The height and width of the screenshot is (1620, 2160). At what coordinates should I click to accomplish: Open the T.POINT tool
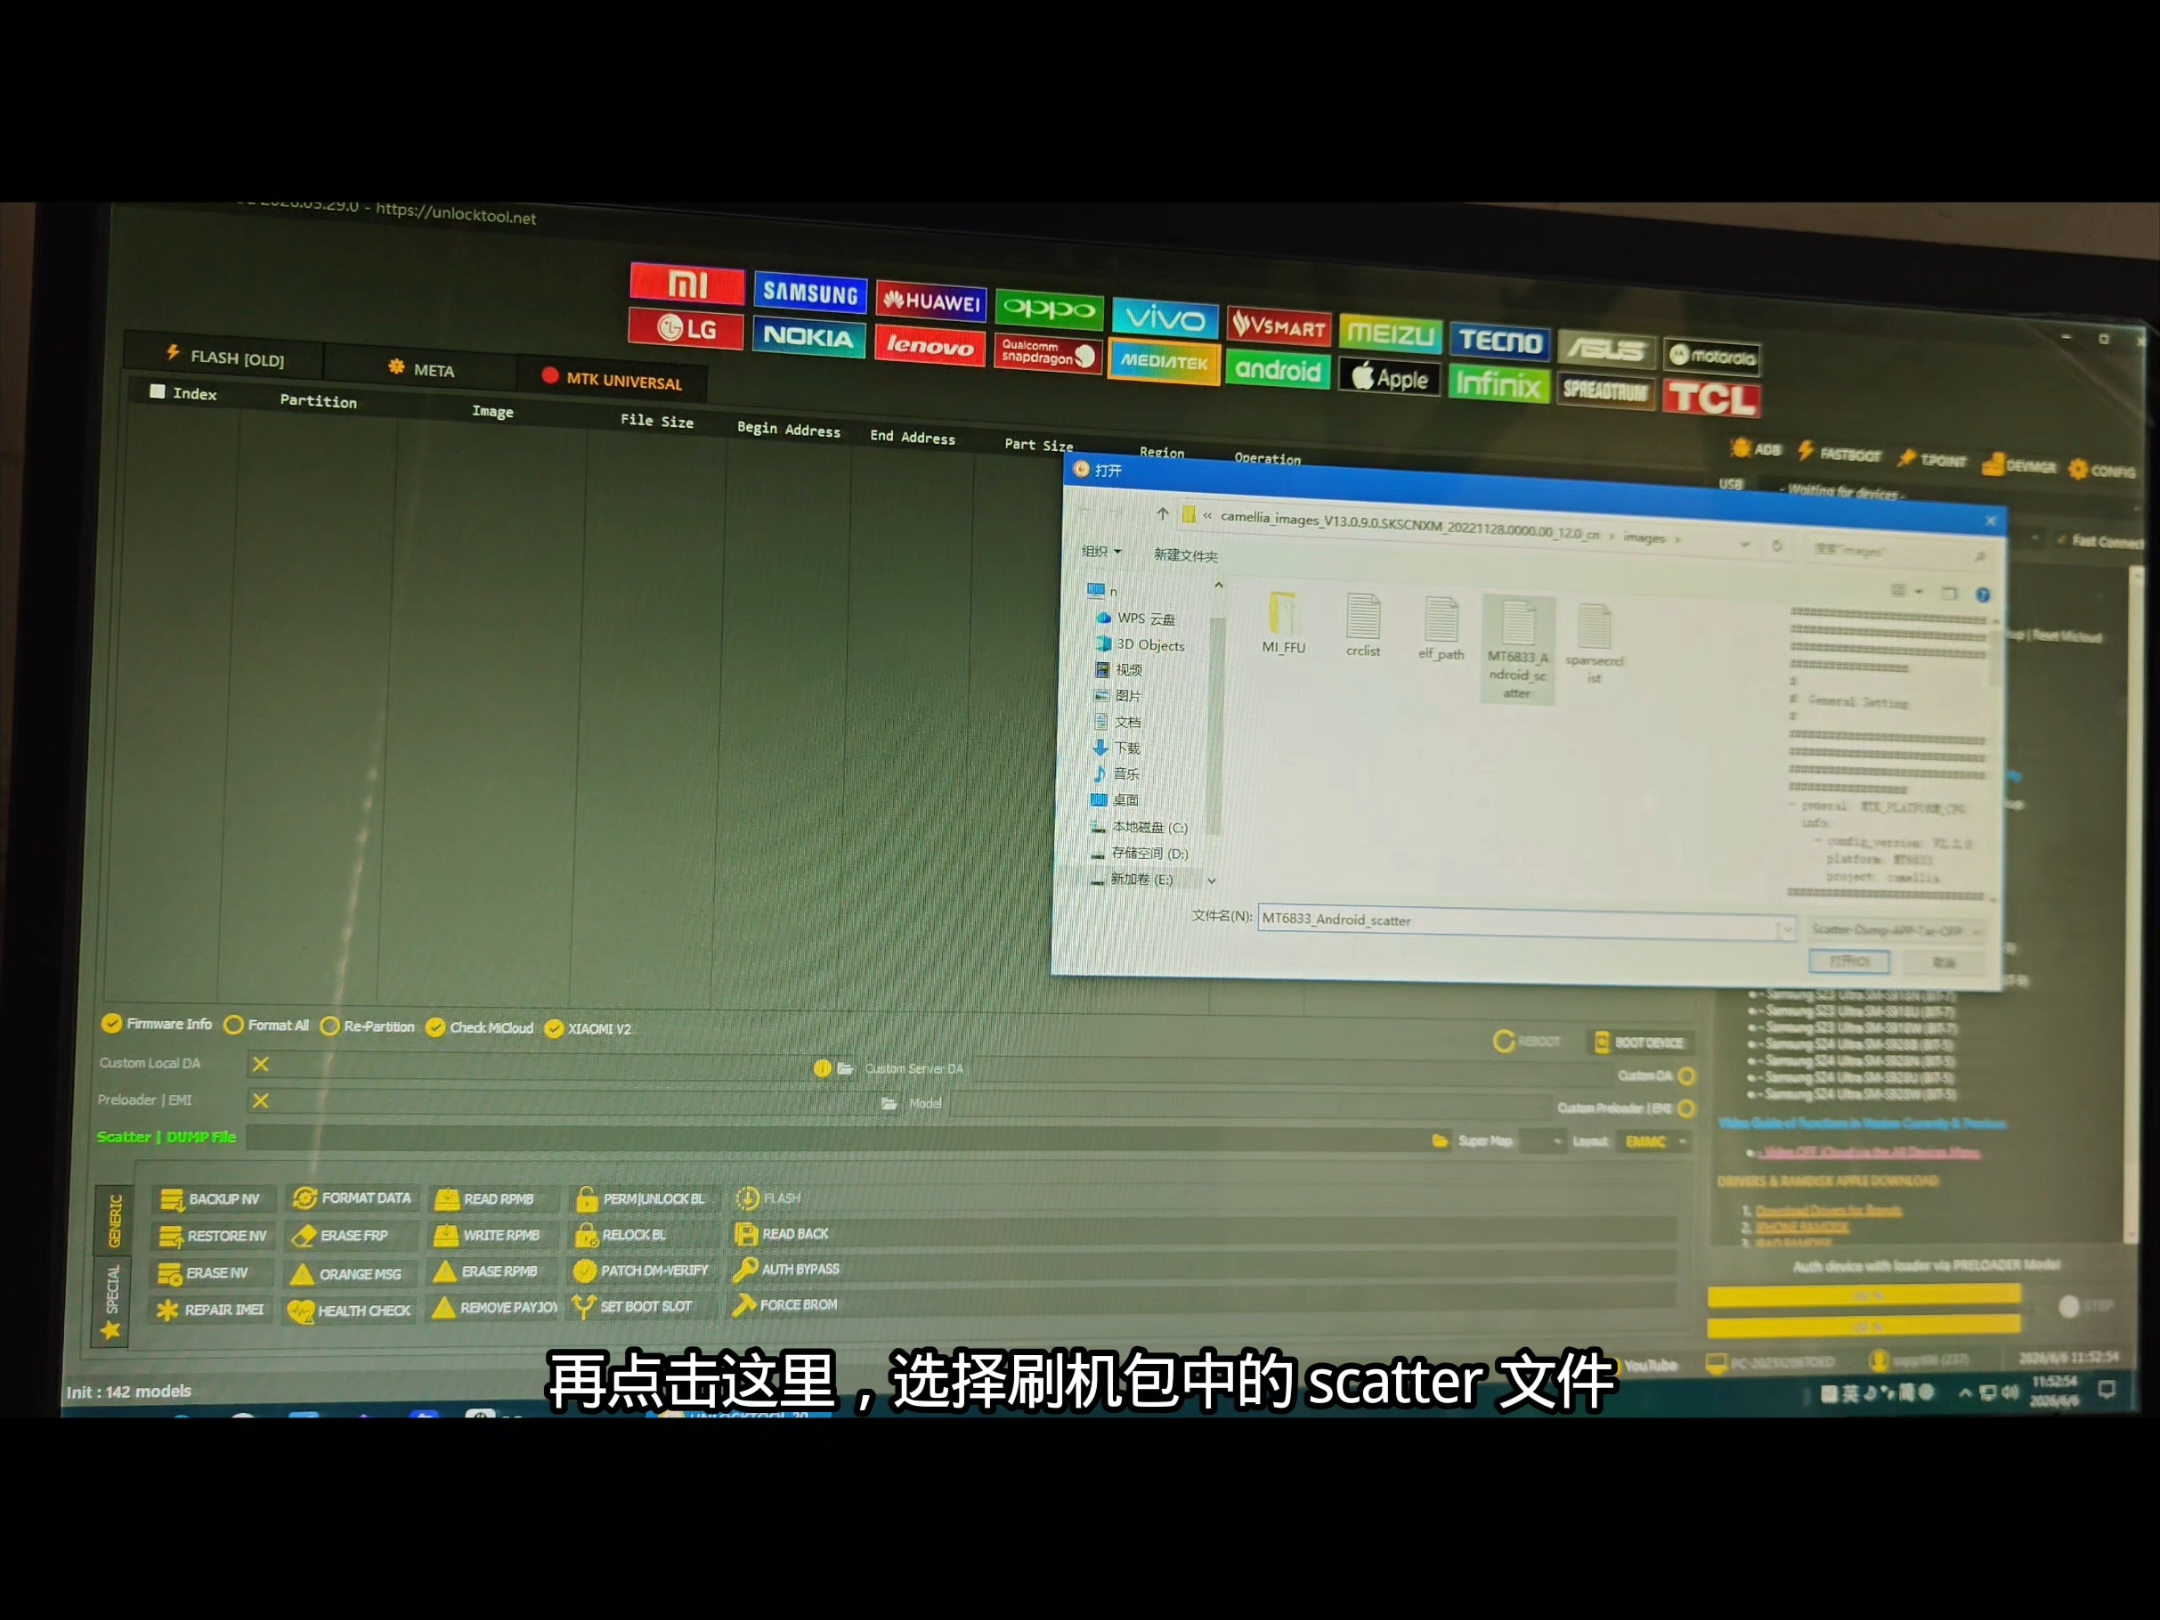pos(1932,459)
